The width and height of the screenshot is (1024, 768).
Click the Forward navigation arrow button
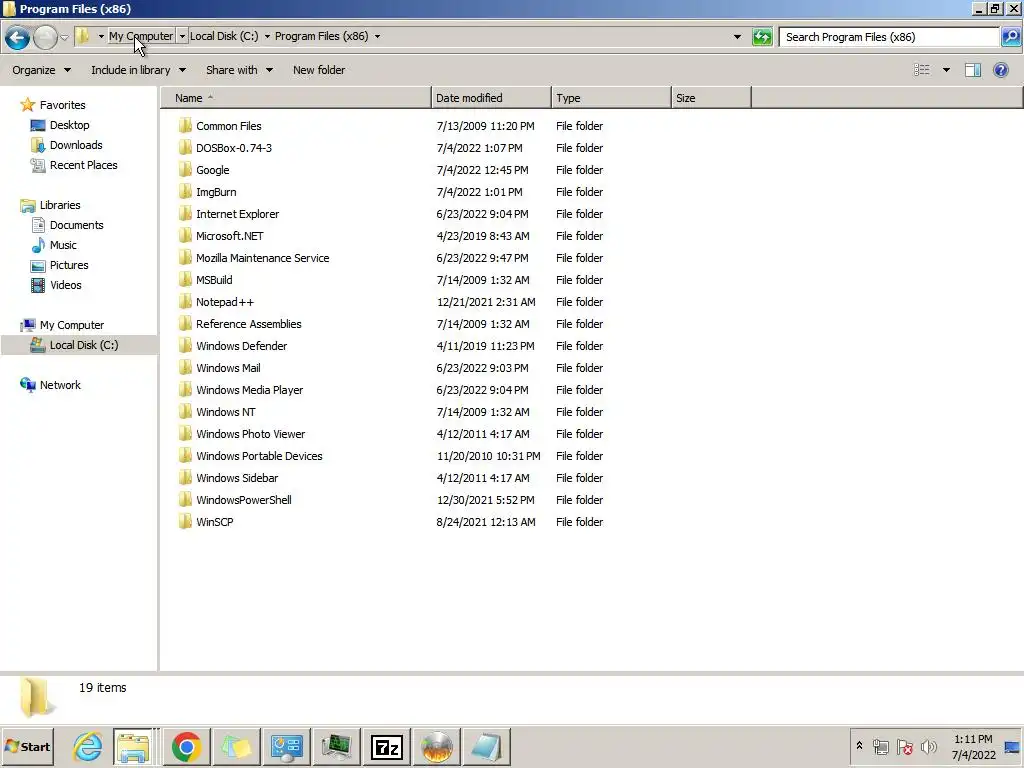coord(45,37)
